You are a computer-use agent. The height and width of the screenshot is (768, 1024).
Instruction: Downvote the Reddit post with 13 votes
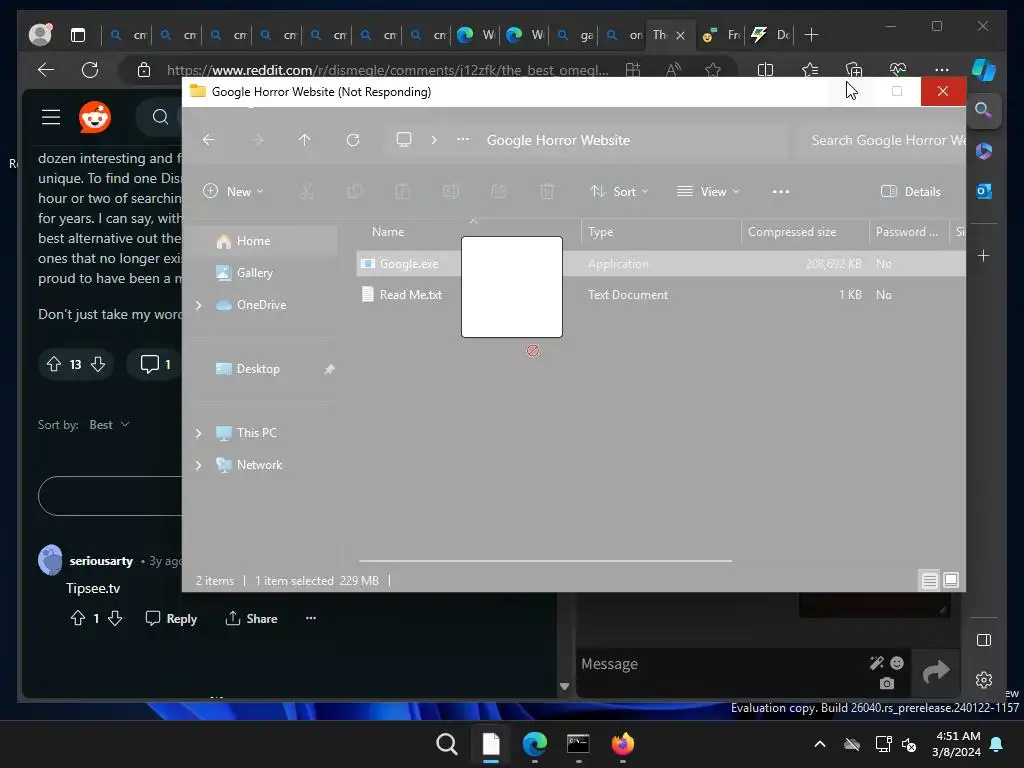[x=98, y=364]
